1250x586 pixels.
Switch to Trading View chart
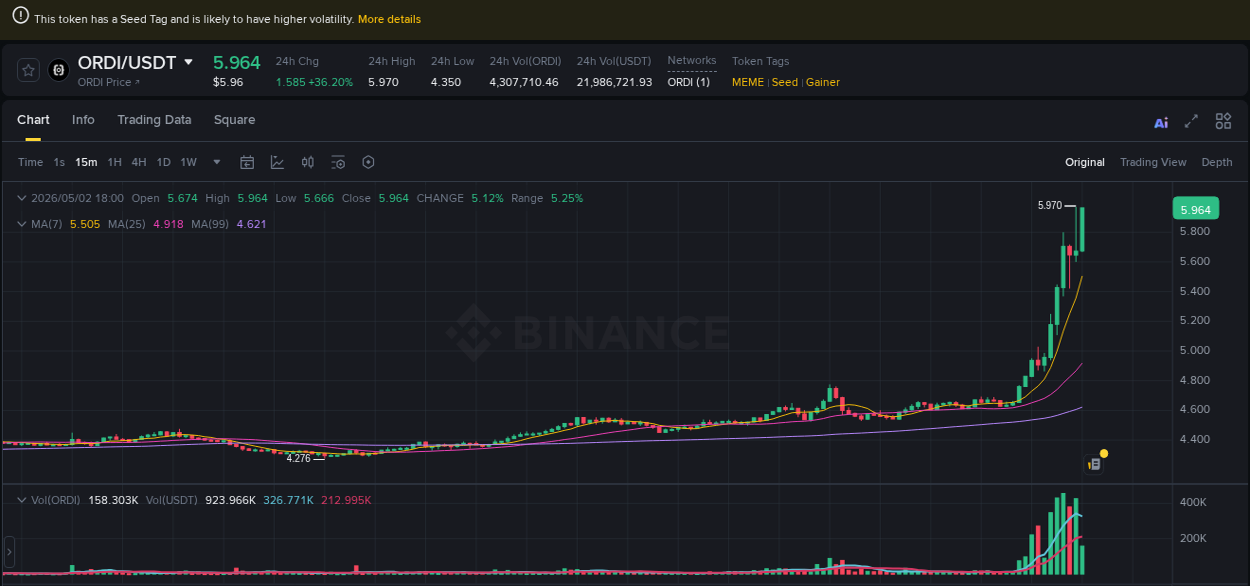pyautogui.click(x=1153, y=162)
